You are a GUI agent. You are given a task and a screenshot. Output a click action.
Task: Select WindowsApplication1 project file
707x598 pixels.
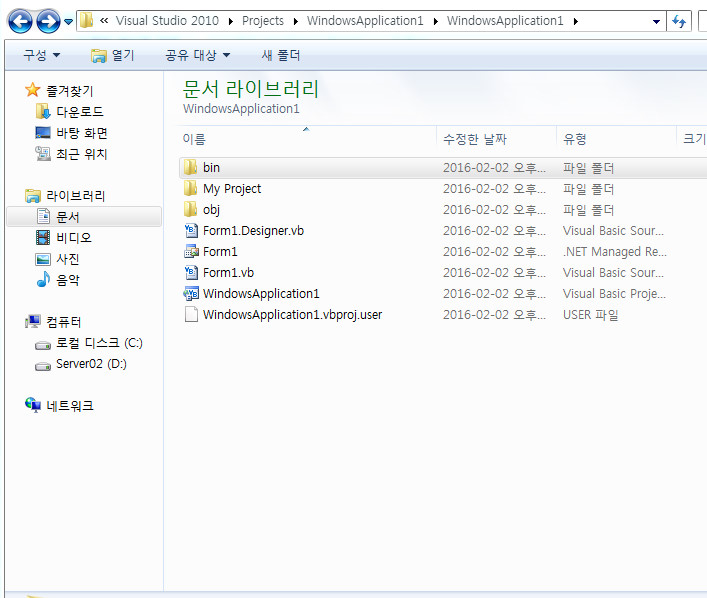[261, 294]
